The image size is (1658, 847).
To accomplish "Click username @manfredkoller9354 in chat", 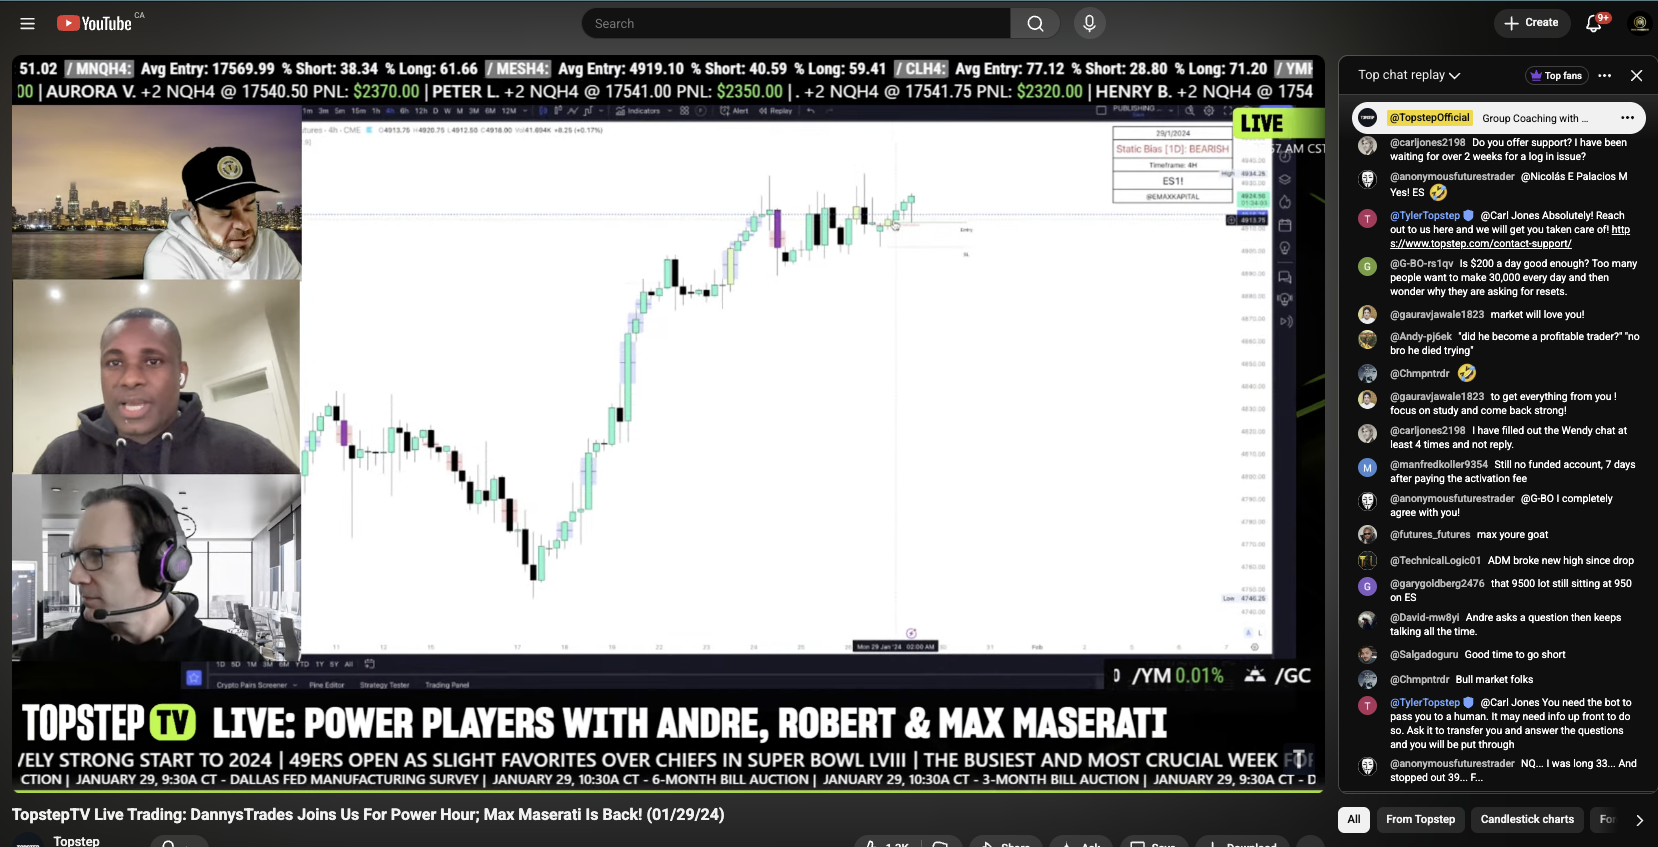I will tap(1439, 465).
